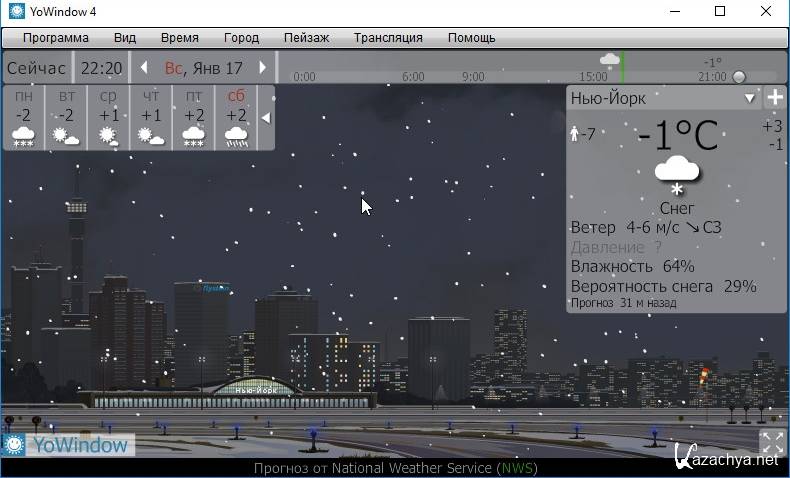790x478 pixels.
Task: Go to next day arrow
Action: pos(263,68)
